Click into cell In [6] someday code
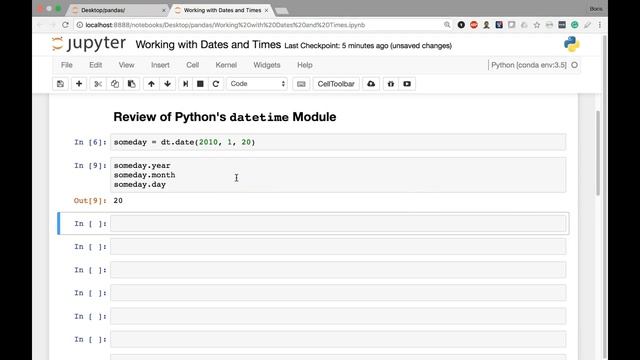Screen dimensions: 640x360 (x=338, y=142)
